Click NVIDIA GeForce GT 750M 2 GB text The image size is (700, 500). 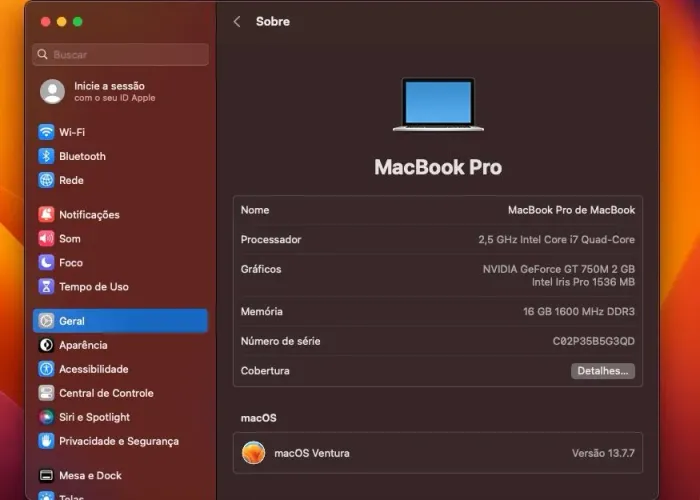click(558, 269)
